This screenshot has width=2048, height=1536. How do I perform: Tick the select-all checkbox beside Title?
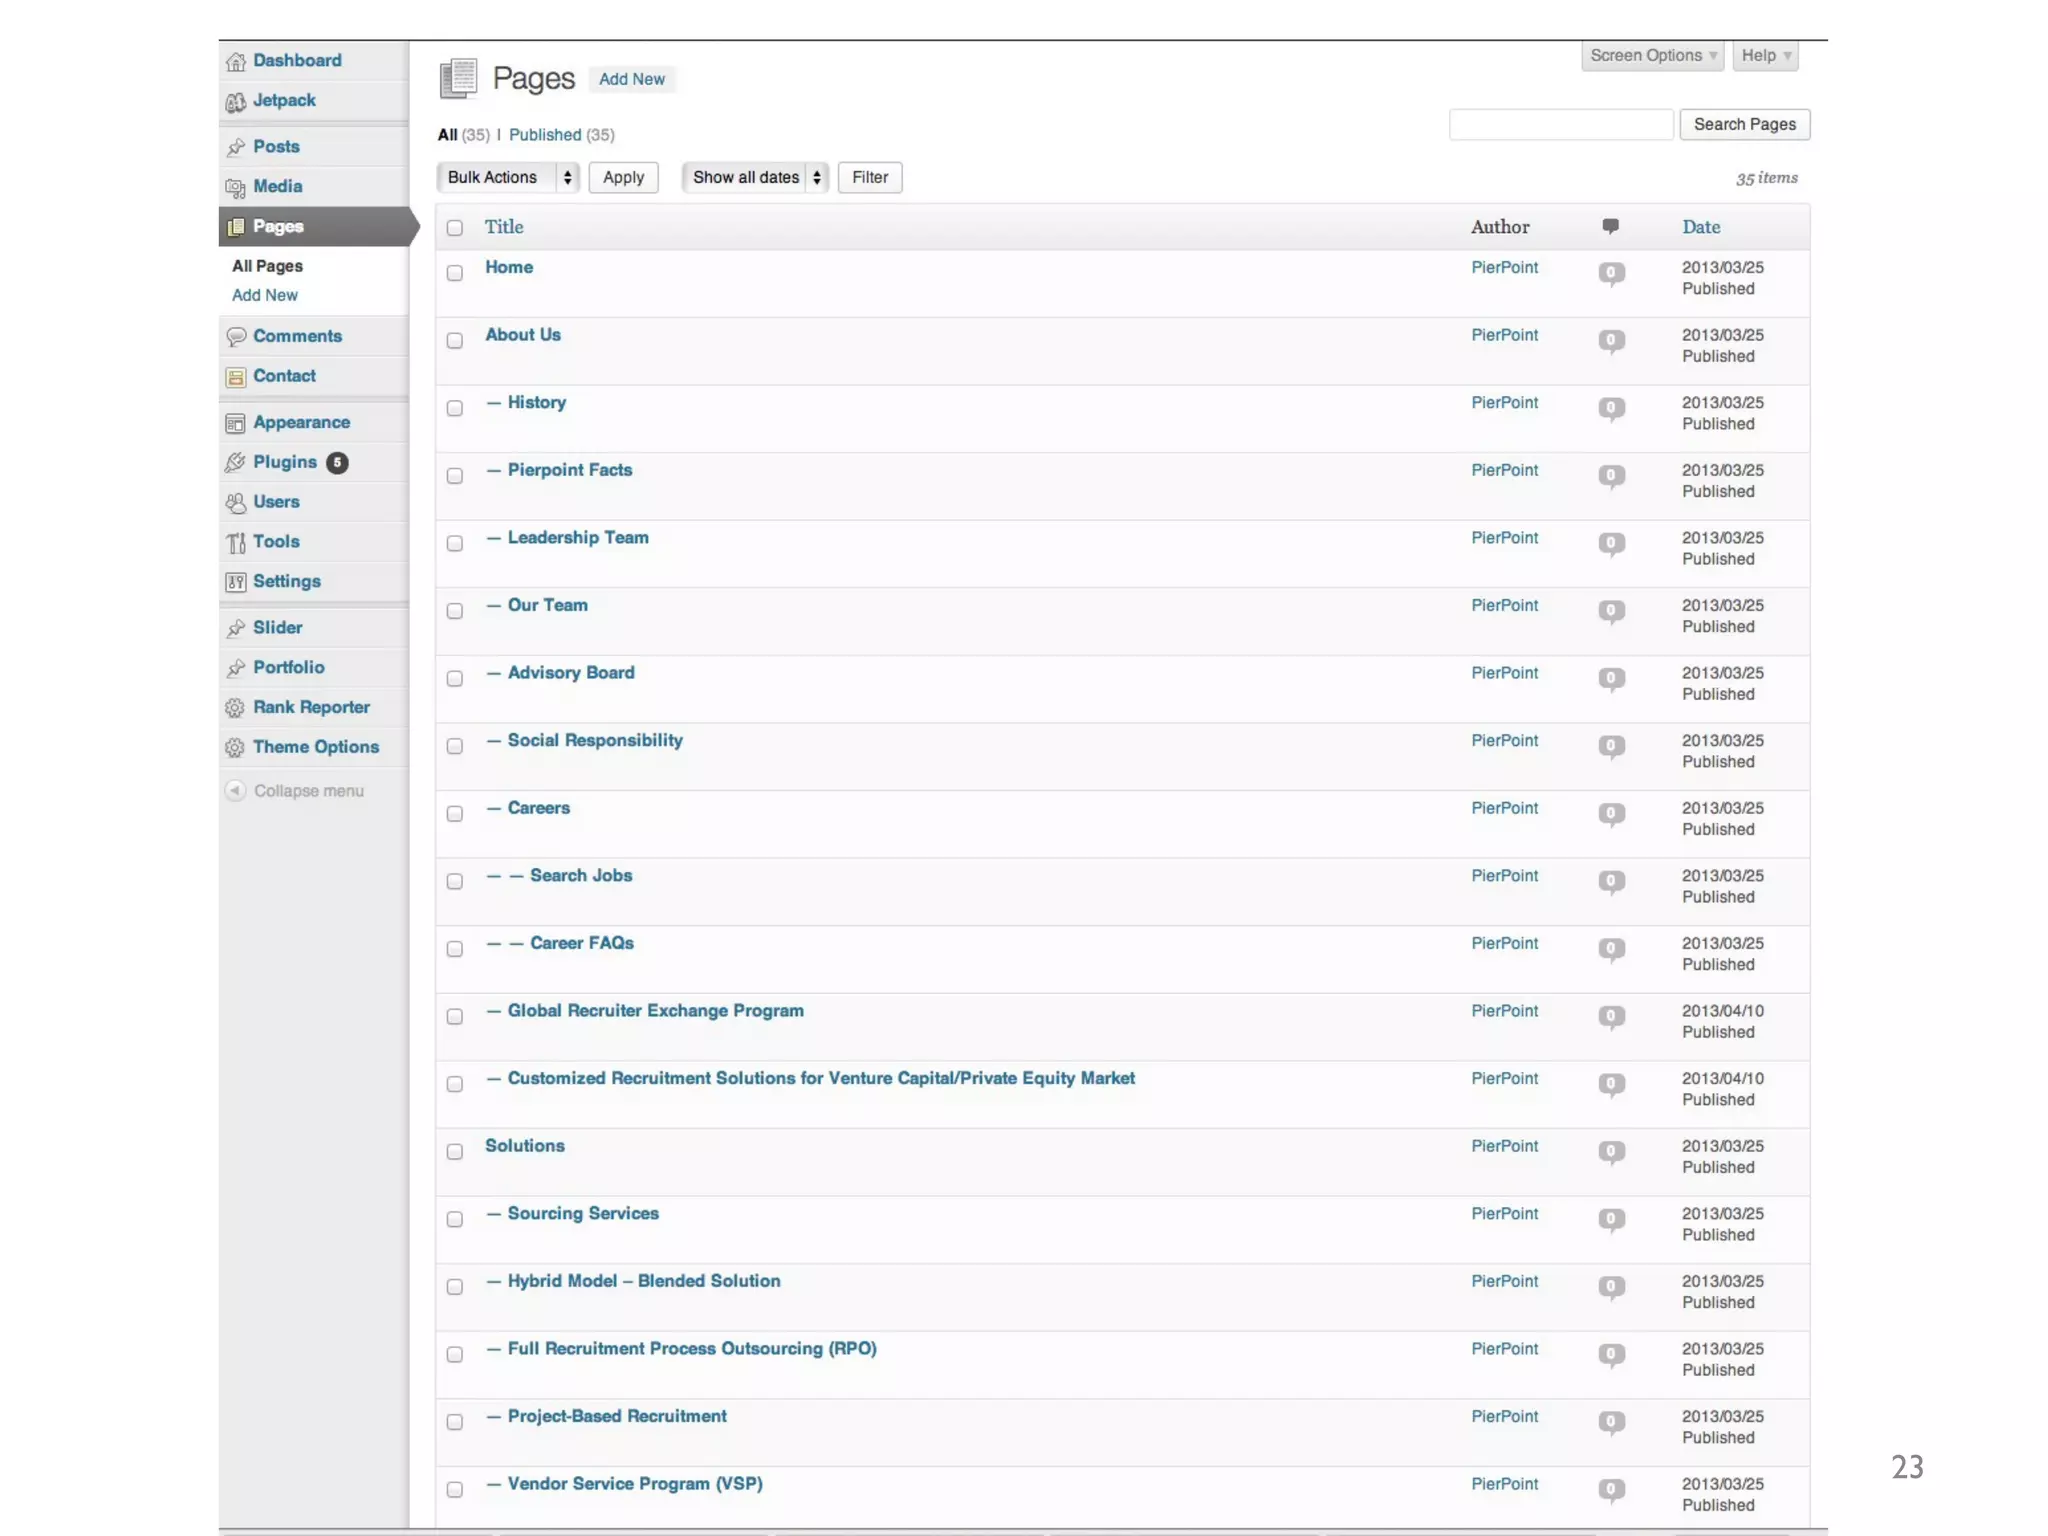455,228
